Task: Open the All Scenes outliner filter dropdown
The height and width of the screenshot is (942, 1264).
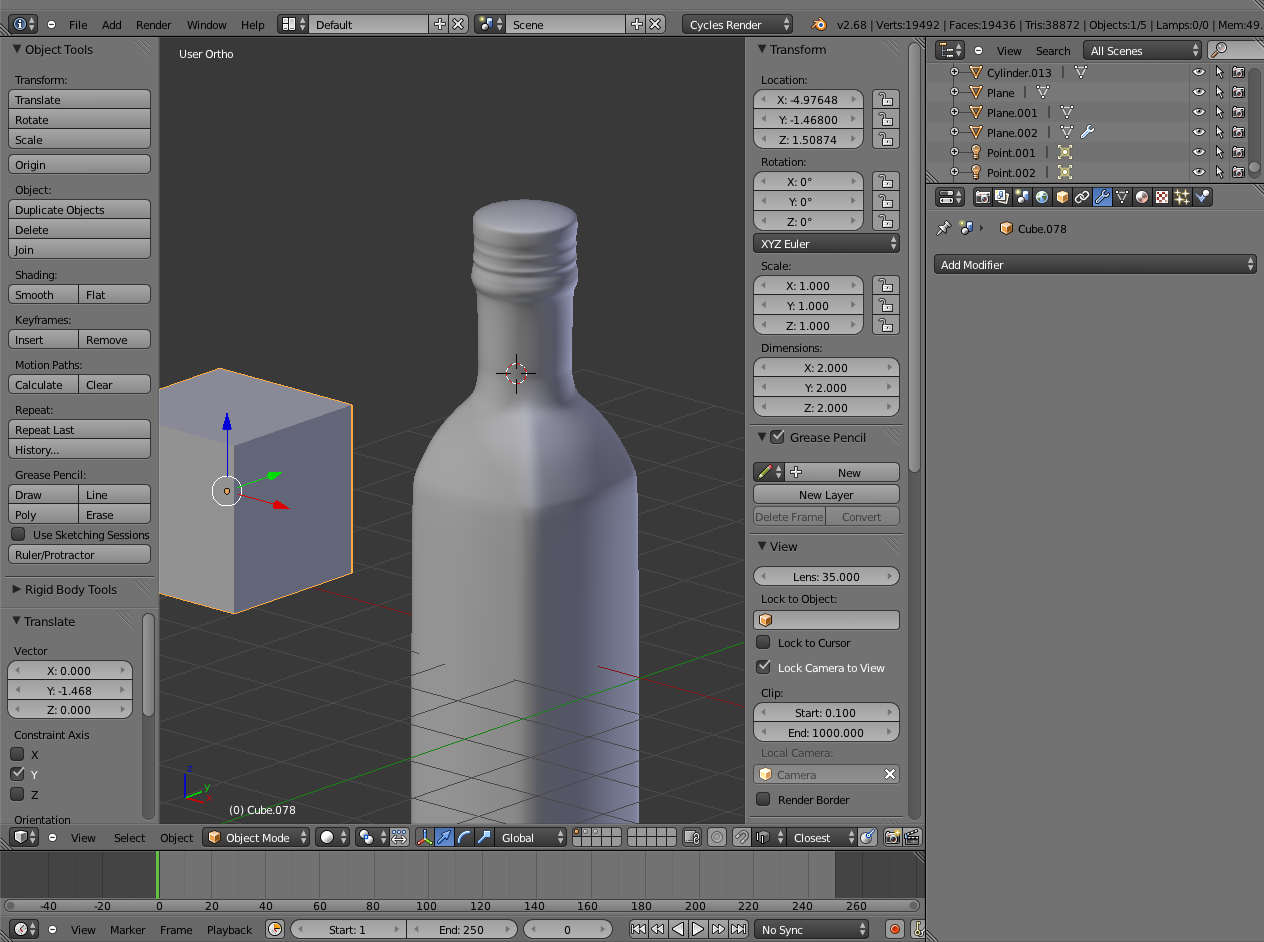Action: click(x=1143, y=50)
